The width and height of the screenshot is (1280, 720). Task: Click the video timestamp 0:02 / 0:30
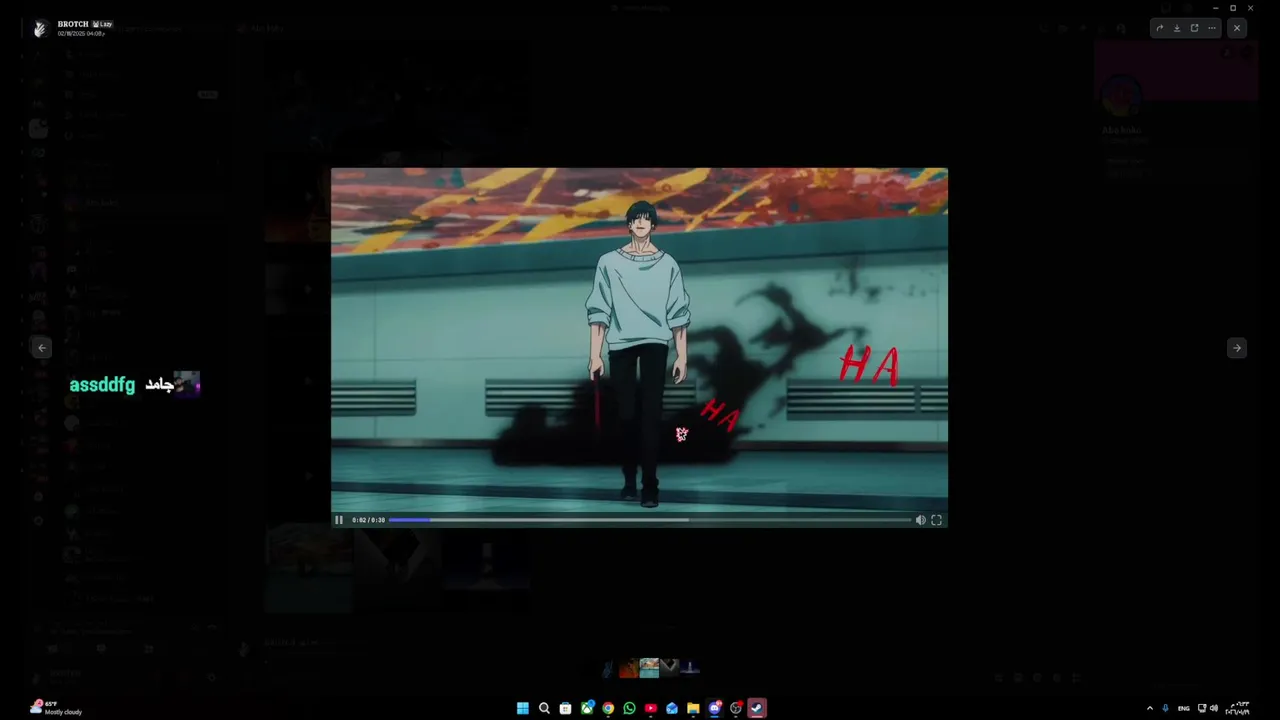(368, 520)
